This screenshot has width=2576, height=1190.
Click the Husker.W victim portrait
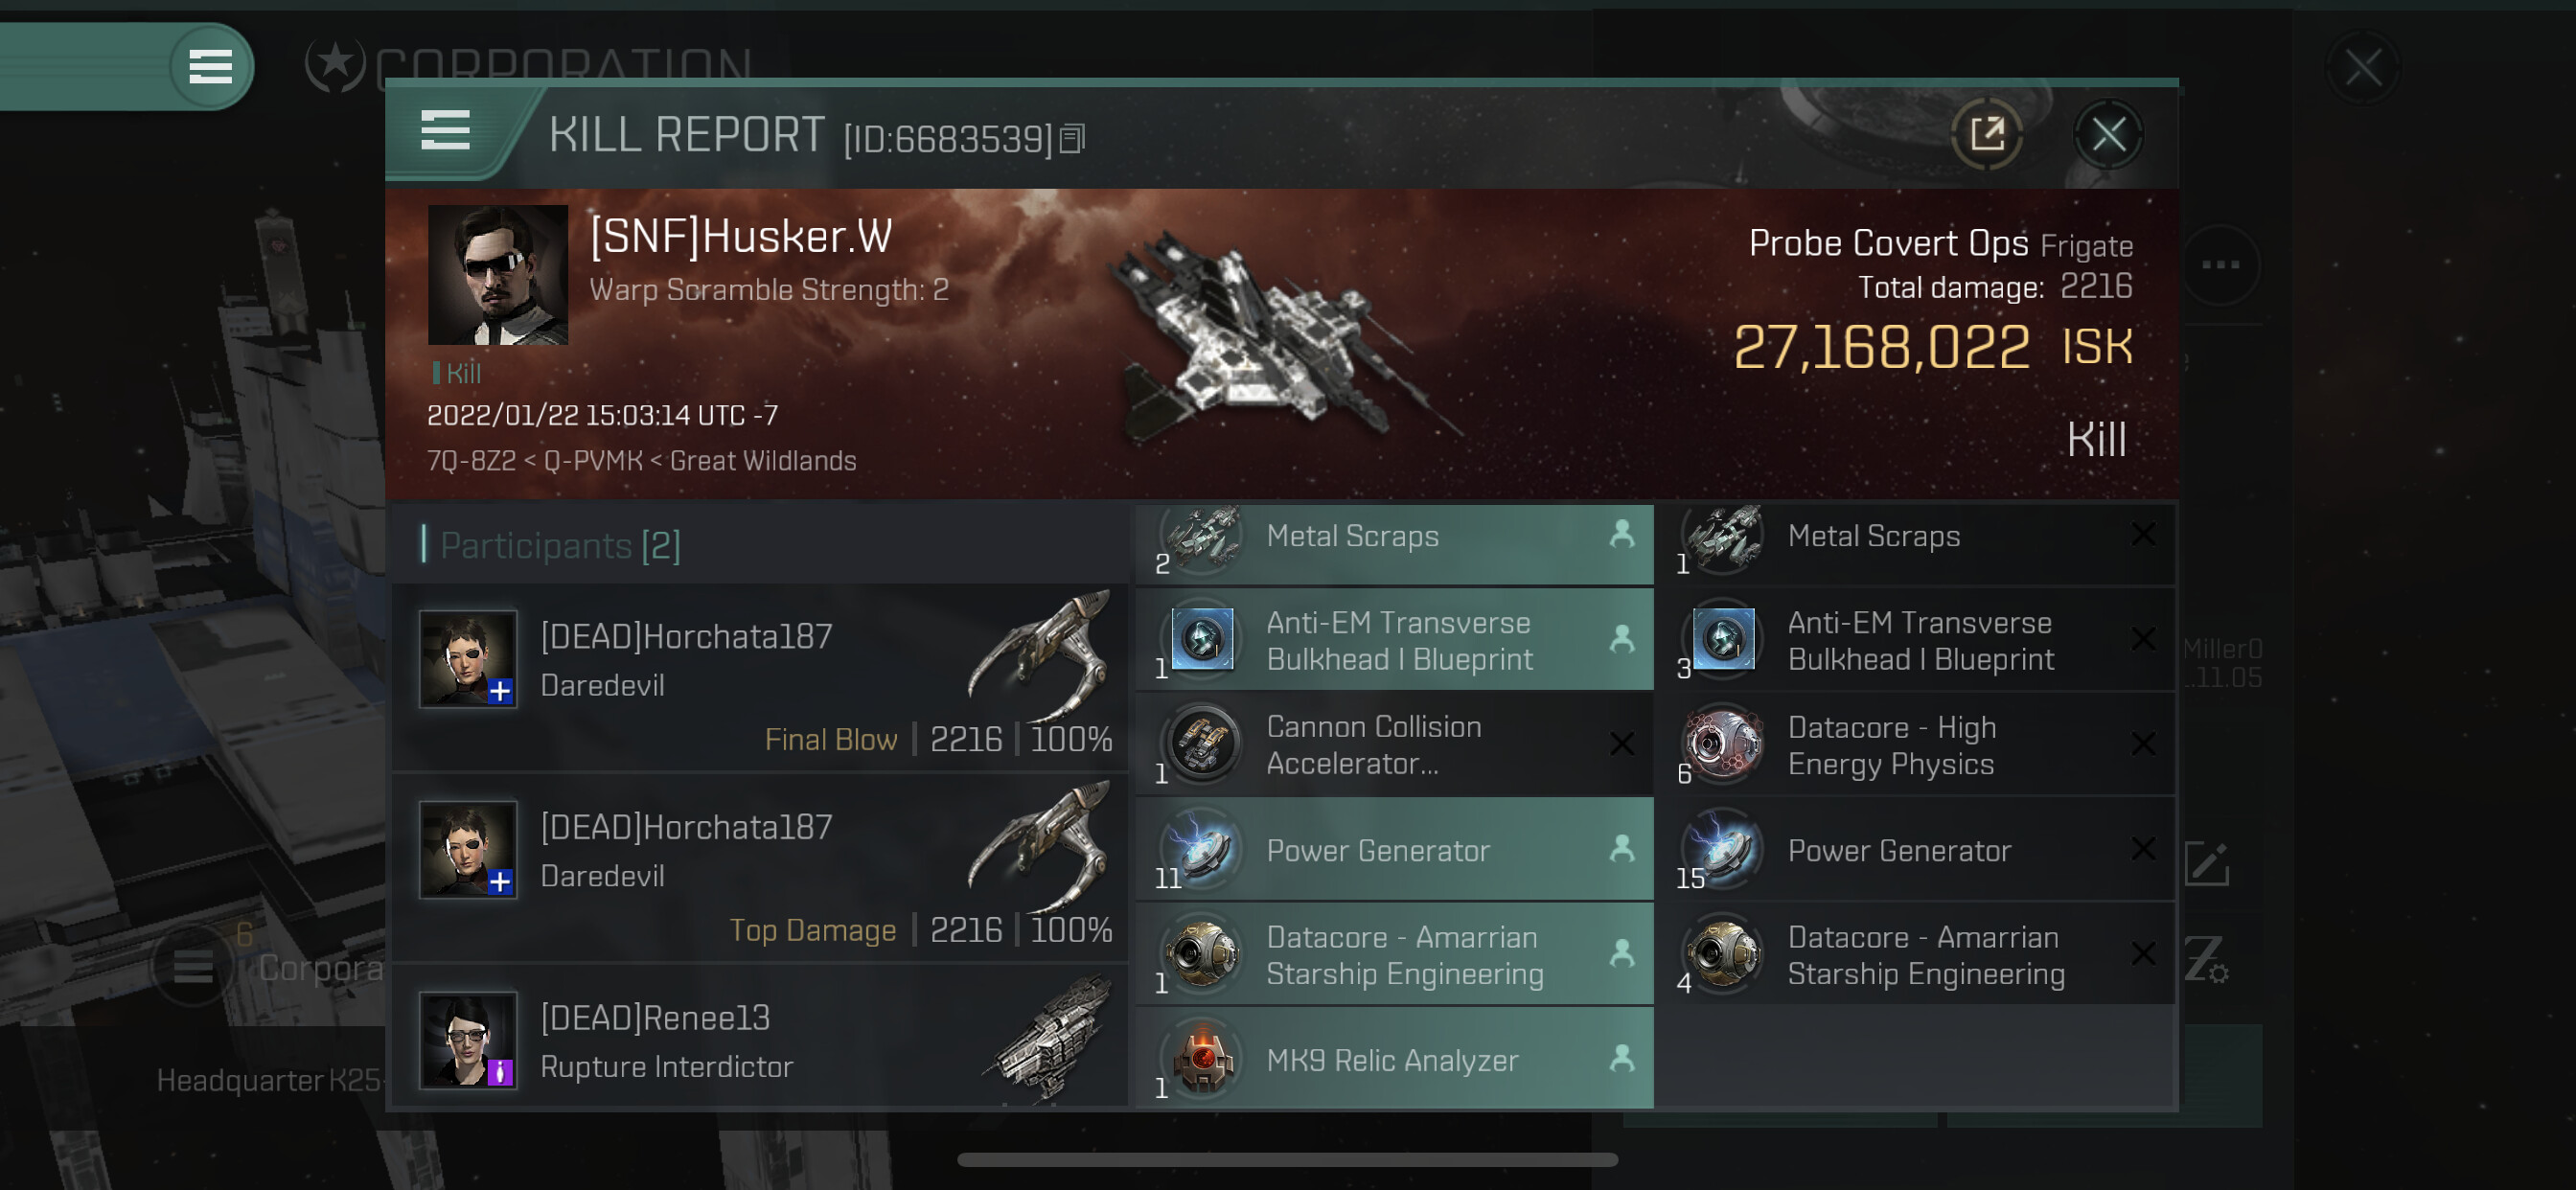pos(498,275)
